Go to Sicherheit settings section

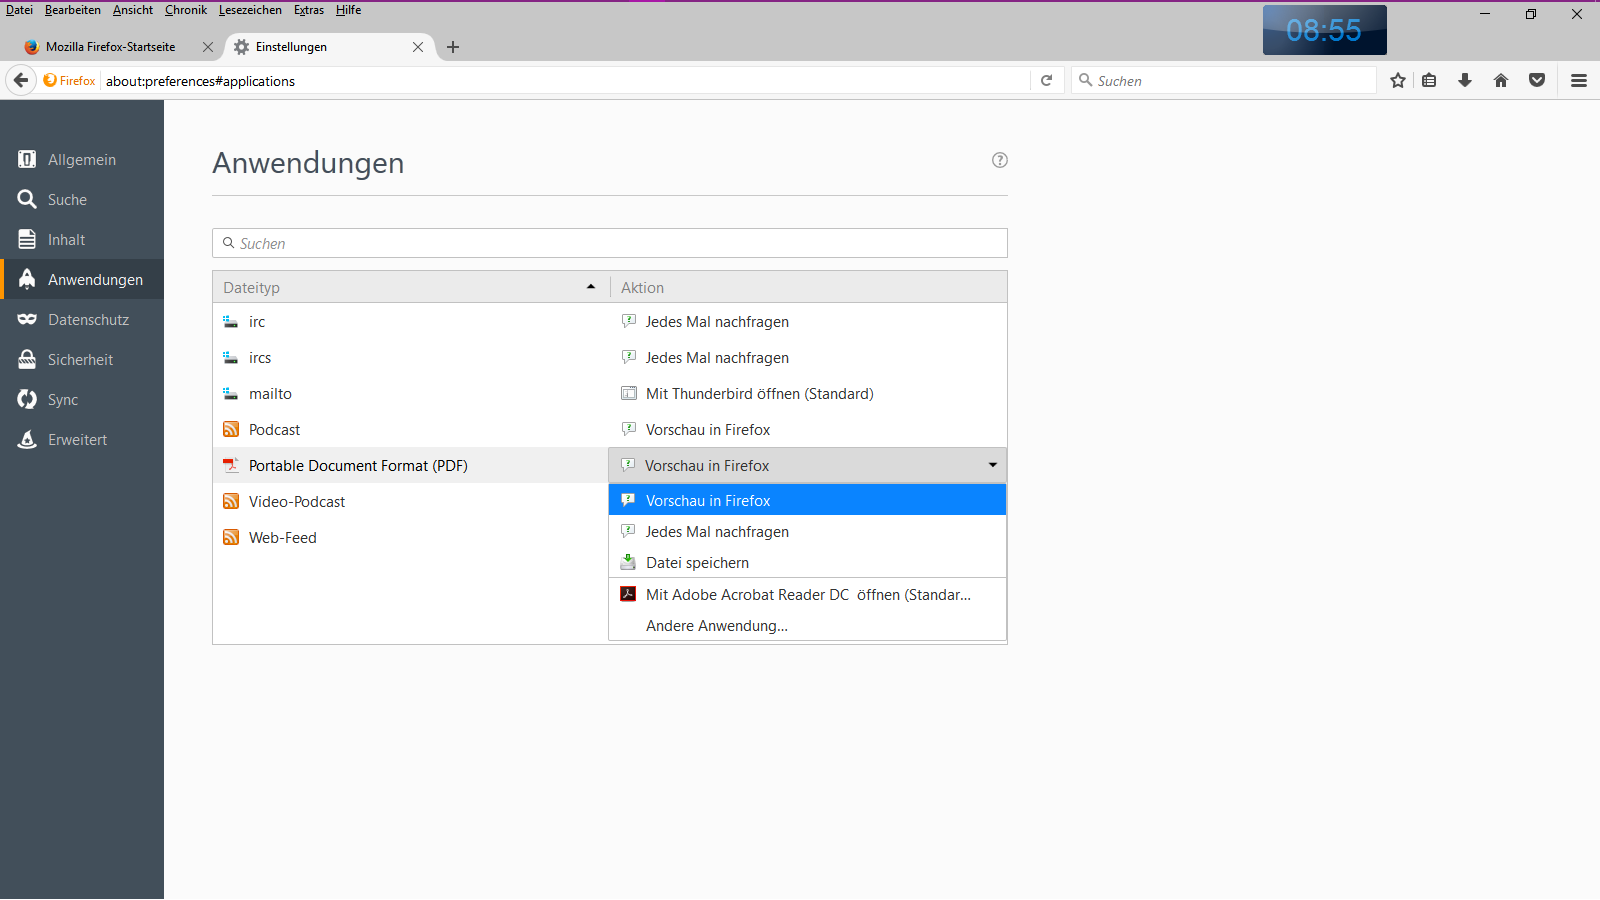tap(80, 360)
